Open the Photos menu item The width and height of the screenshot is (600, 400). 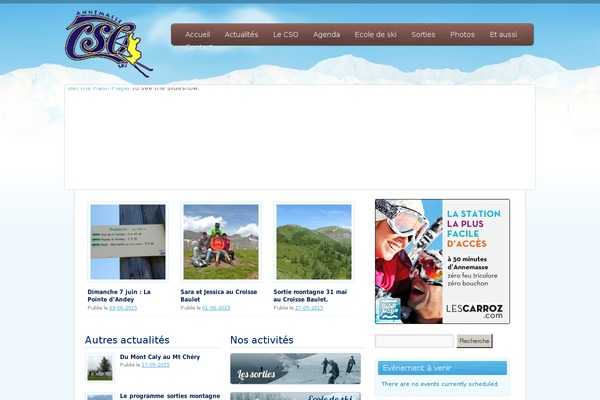click(462, 34)
